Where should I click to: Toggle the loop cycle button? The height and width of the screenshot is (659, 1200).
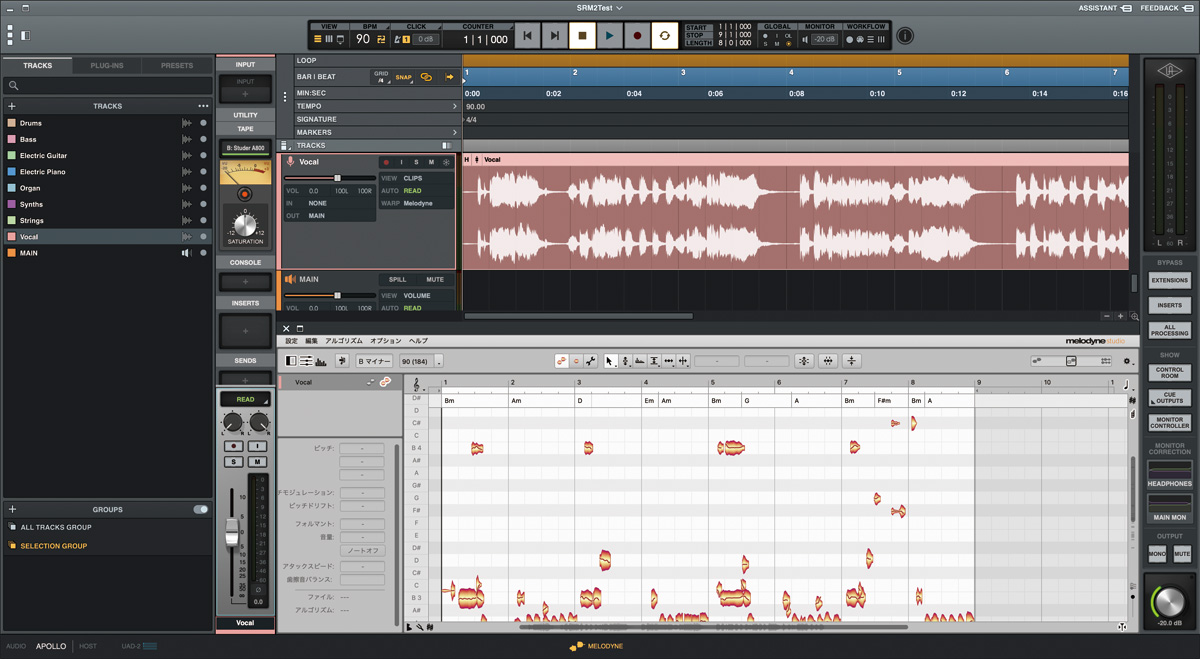[664, 36]
